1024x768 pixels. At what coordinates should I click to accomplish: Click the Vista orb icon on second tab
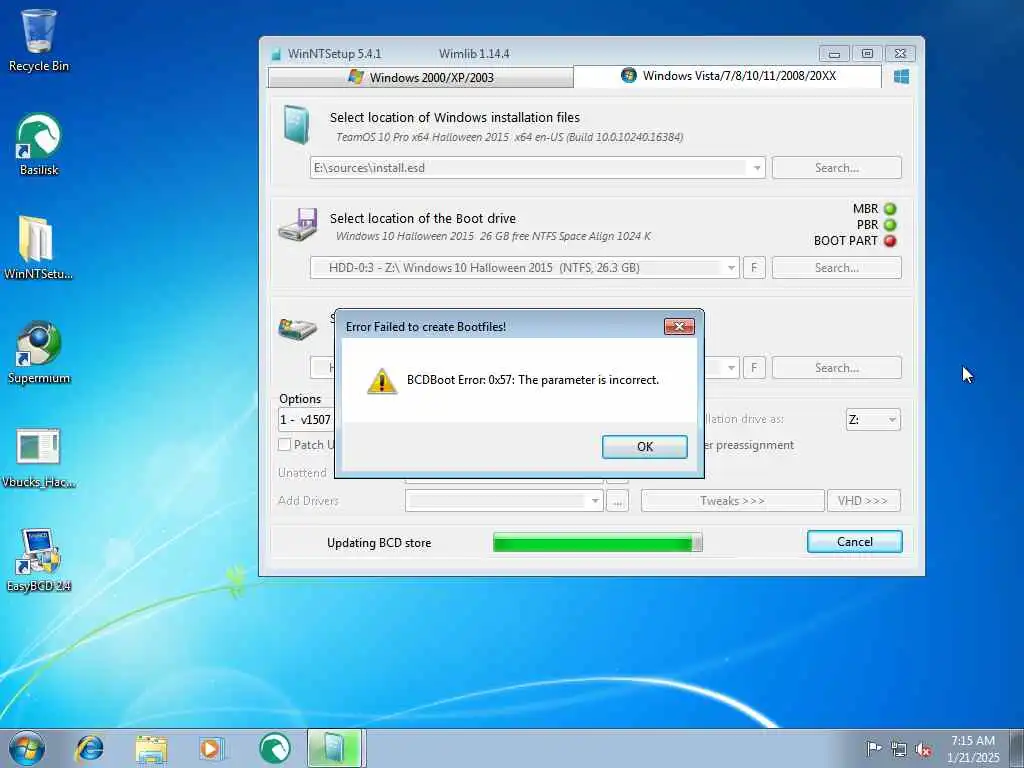pyautogui.click(x=629, y=75)
